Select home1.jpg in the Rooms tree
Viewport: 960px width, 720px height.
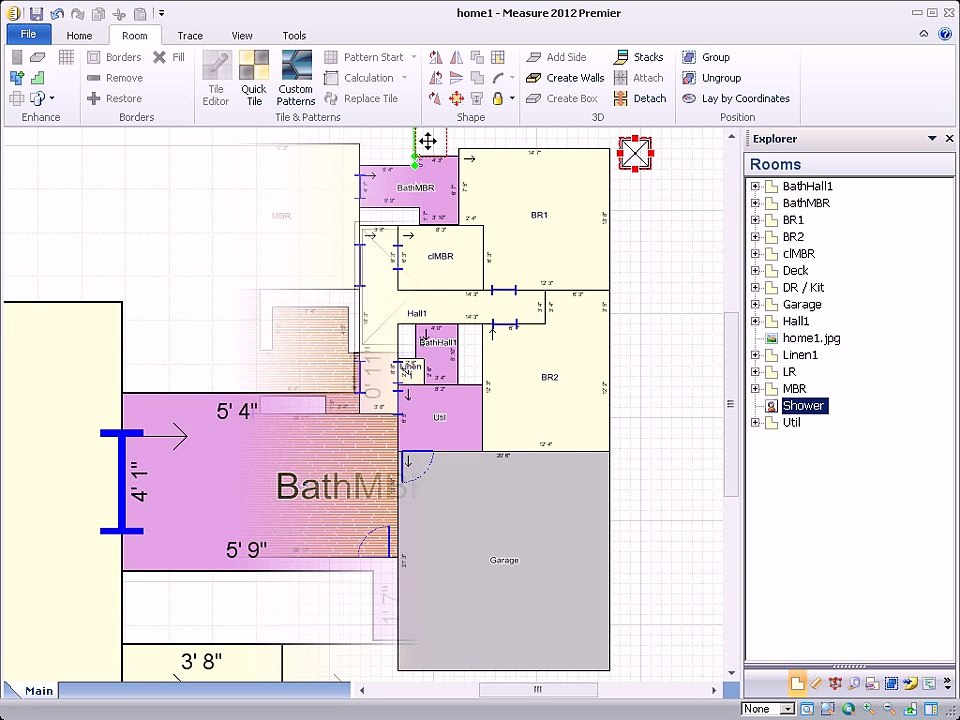(811, 338)
